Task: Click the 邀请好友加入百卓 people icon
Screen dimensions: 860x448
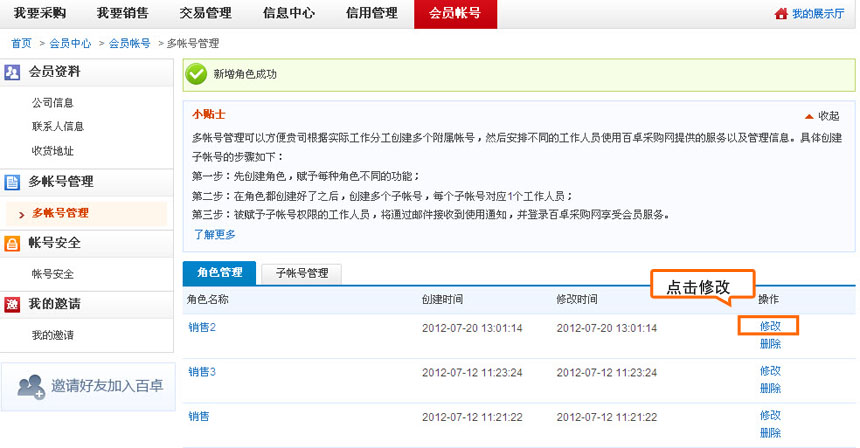Action: (x=31, y=386)
